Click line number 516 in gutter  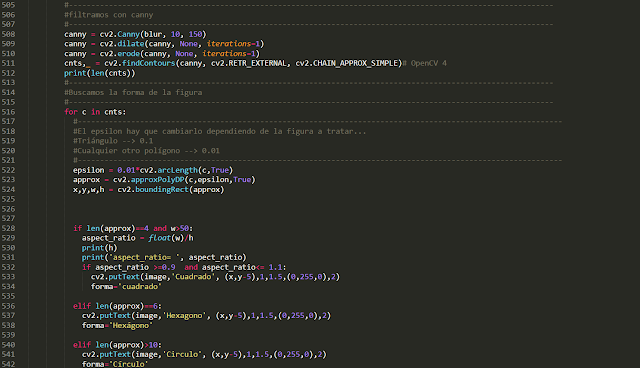(8, 112)
